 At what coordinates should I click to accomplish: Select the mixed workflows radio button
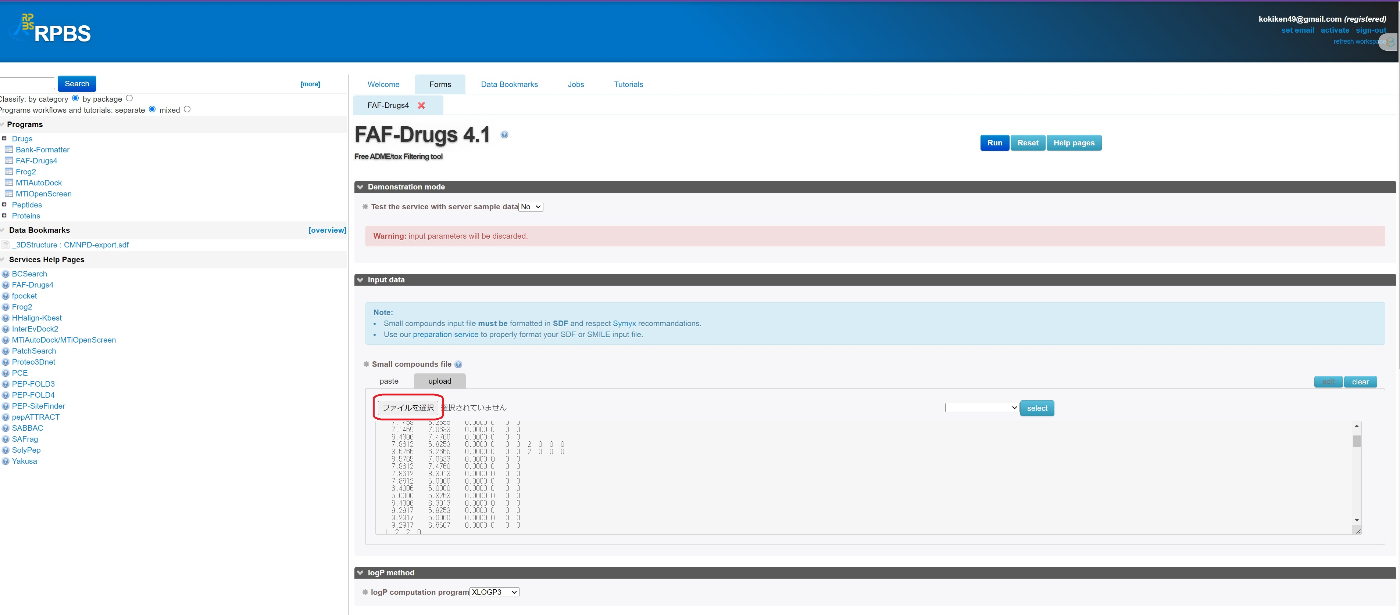tap(187, 110)
